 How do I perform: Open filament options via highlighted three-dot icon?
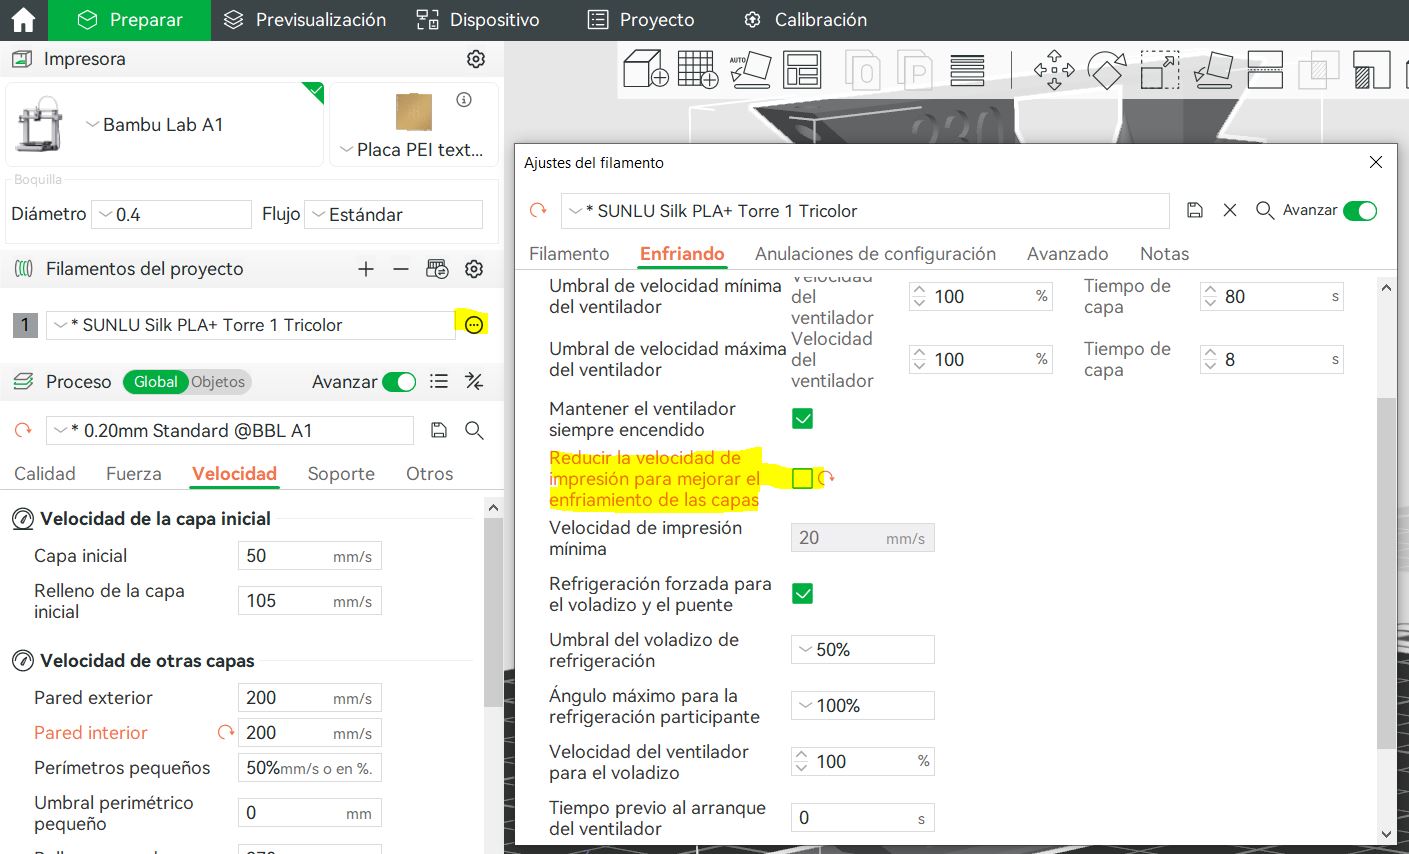[x=474, y=325]
